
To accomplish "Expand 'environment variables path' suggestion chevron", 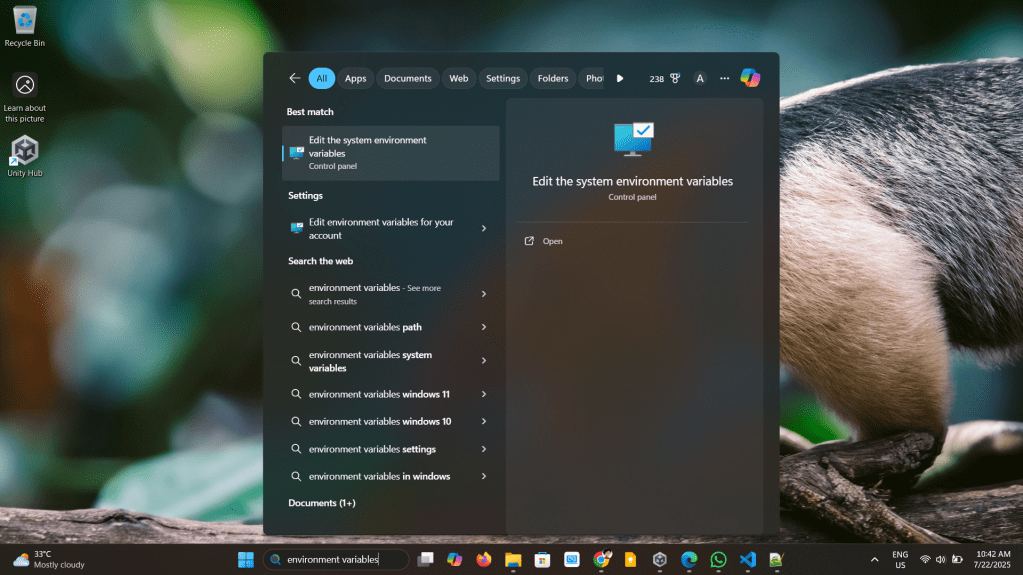I will (x=484, y=327).
